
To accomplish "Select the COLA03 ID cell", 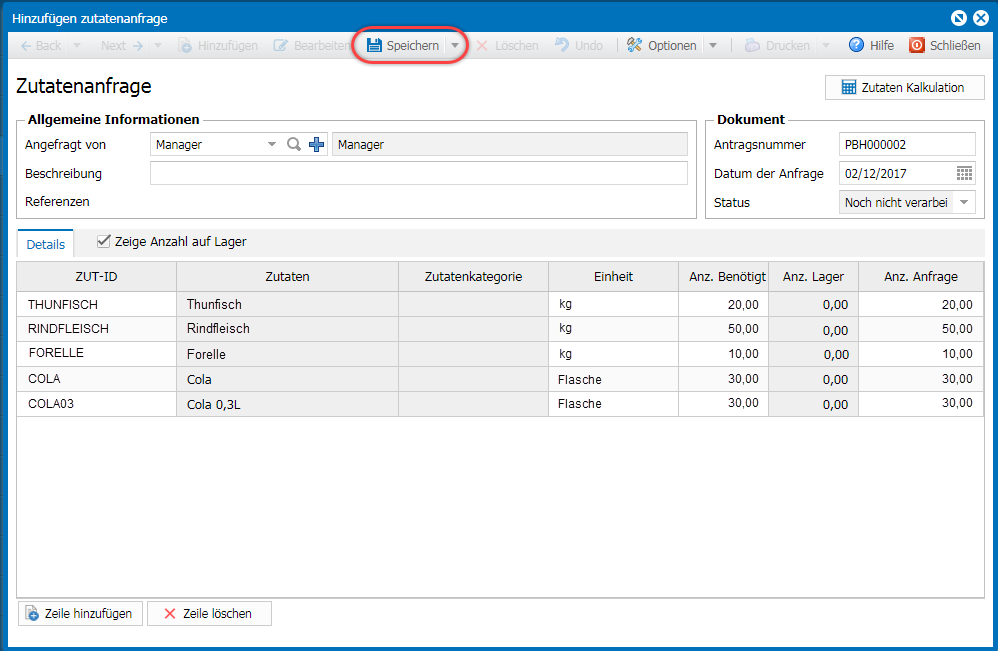I will [96, 404].
